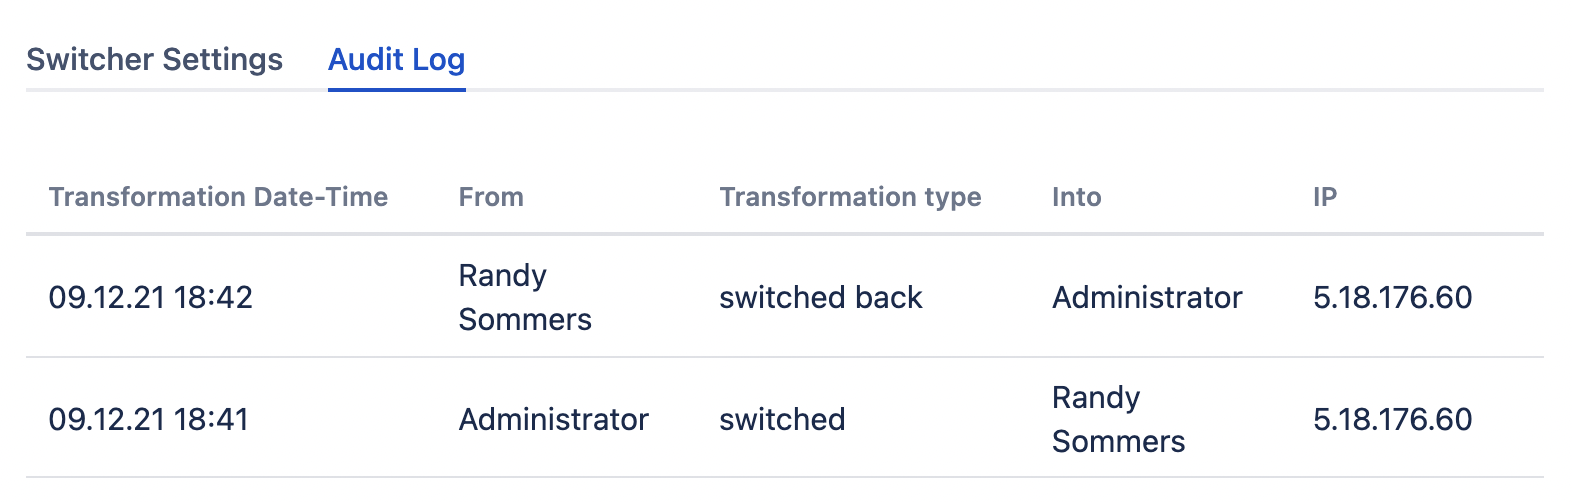Viewport: 1572px width, 502px height.
Task: Select the Audit Log tab
Action: click(396, 60)
